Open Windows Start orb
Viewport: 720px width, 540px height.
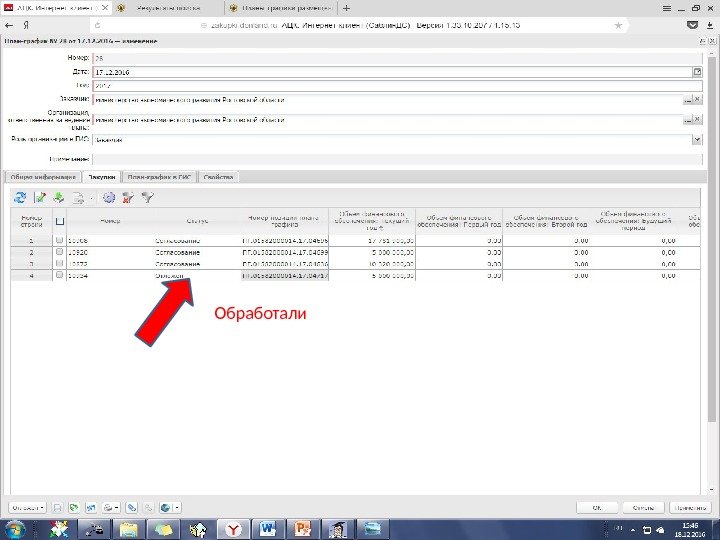(x=14, y=529)
